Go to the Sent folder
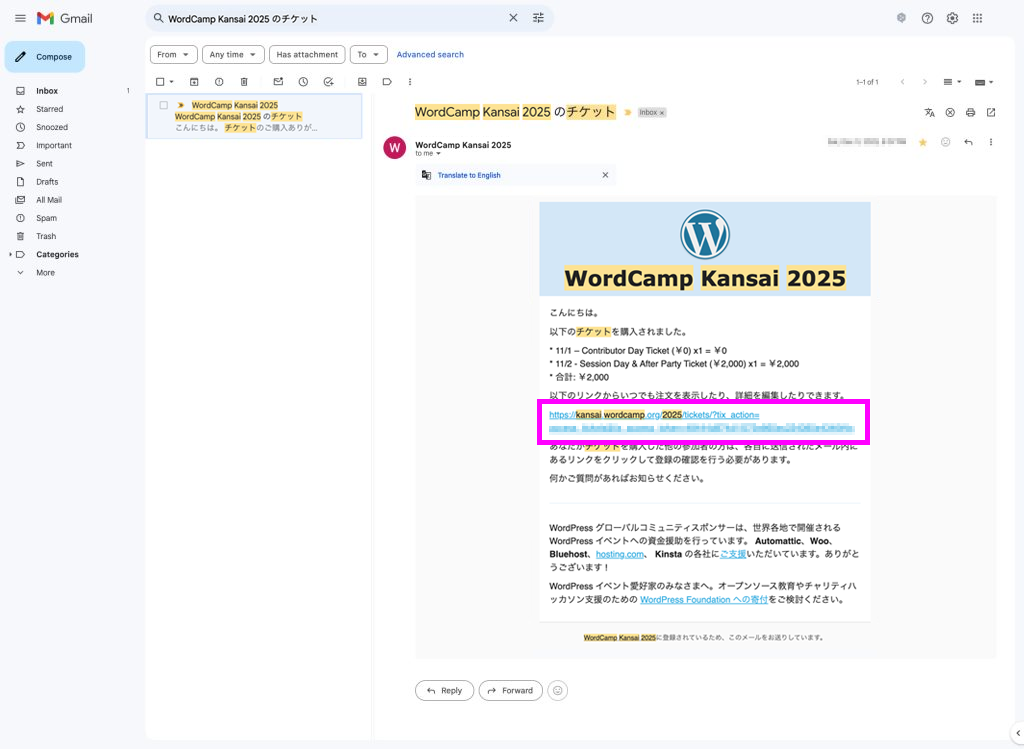Image resolution: width=1024 pixels, height=749 pixels. [44, 163]
